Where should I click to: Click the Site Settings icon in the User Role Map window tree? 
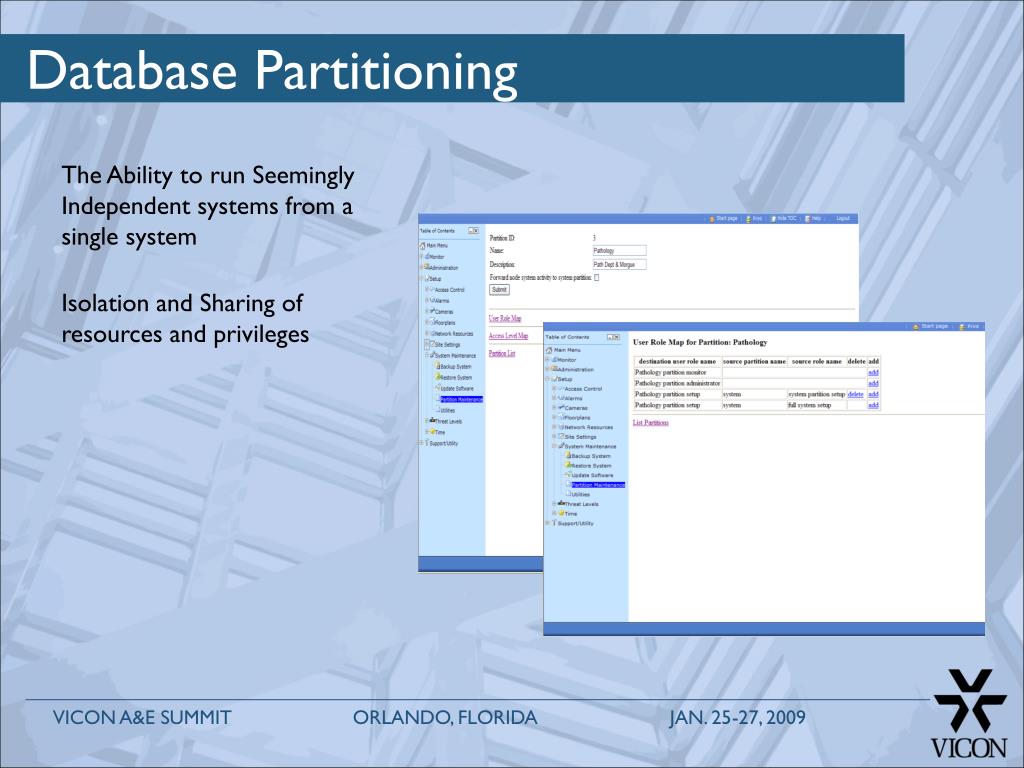click(561, 436)
